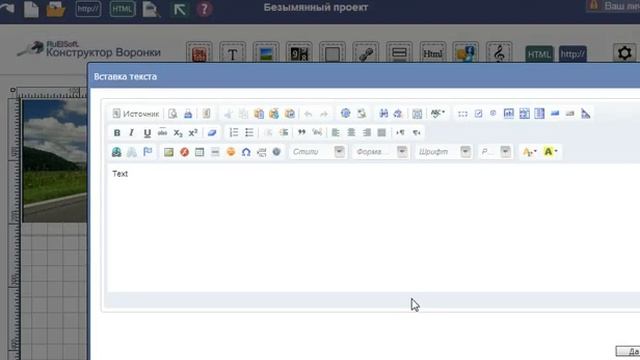This screenshot has width=640, height=360.
Task: Set text direction right-to-left
Action: pyautogui.click(x=416, y=133)
